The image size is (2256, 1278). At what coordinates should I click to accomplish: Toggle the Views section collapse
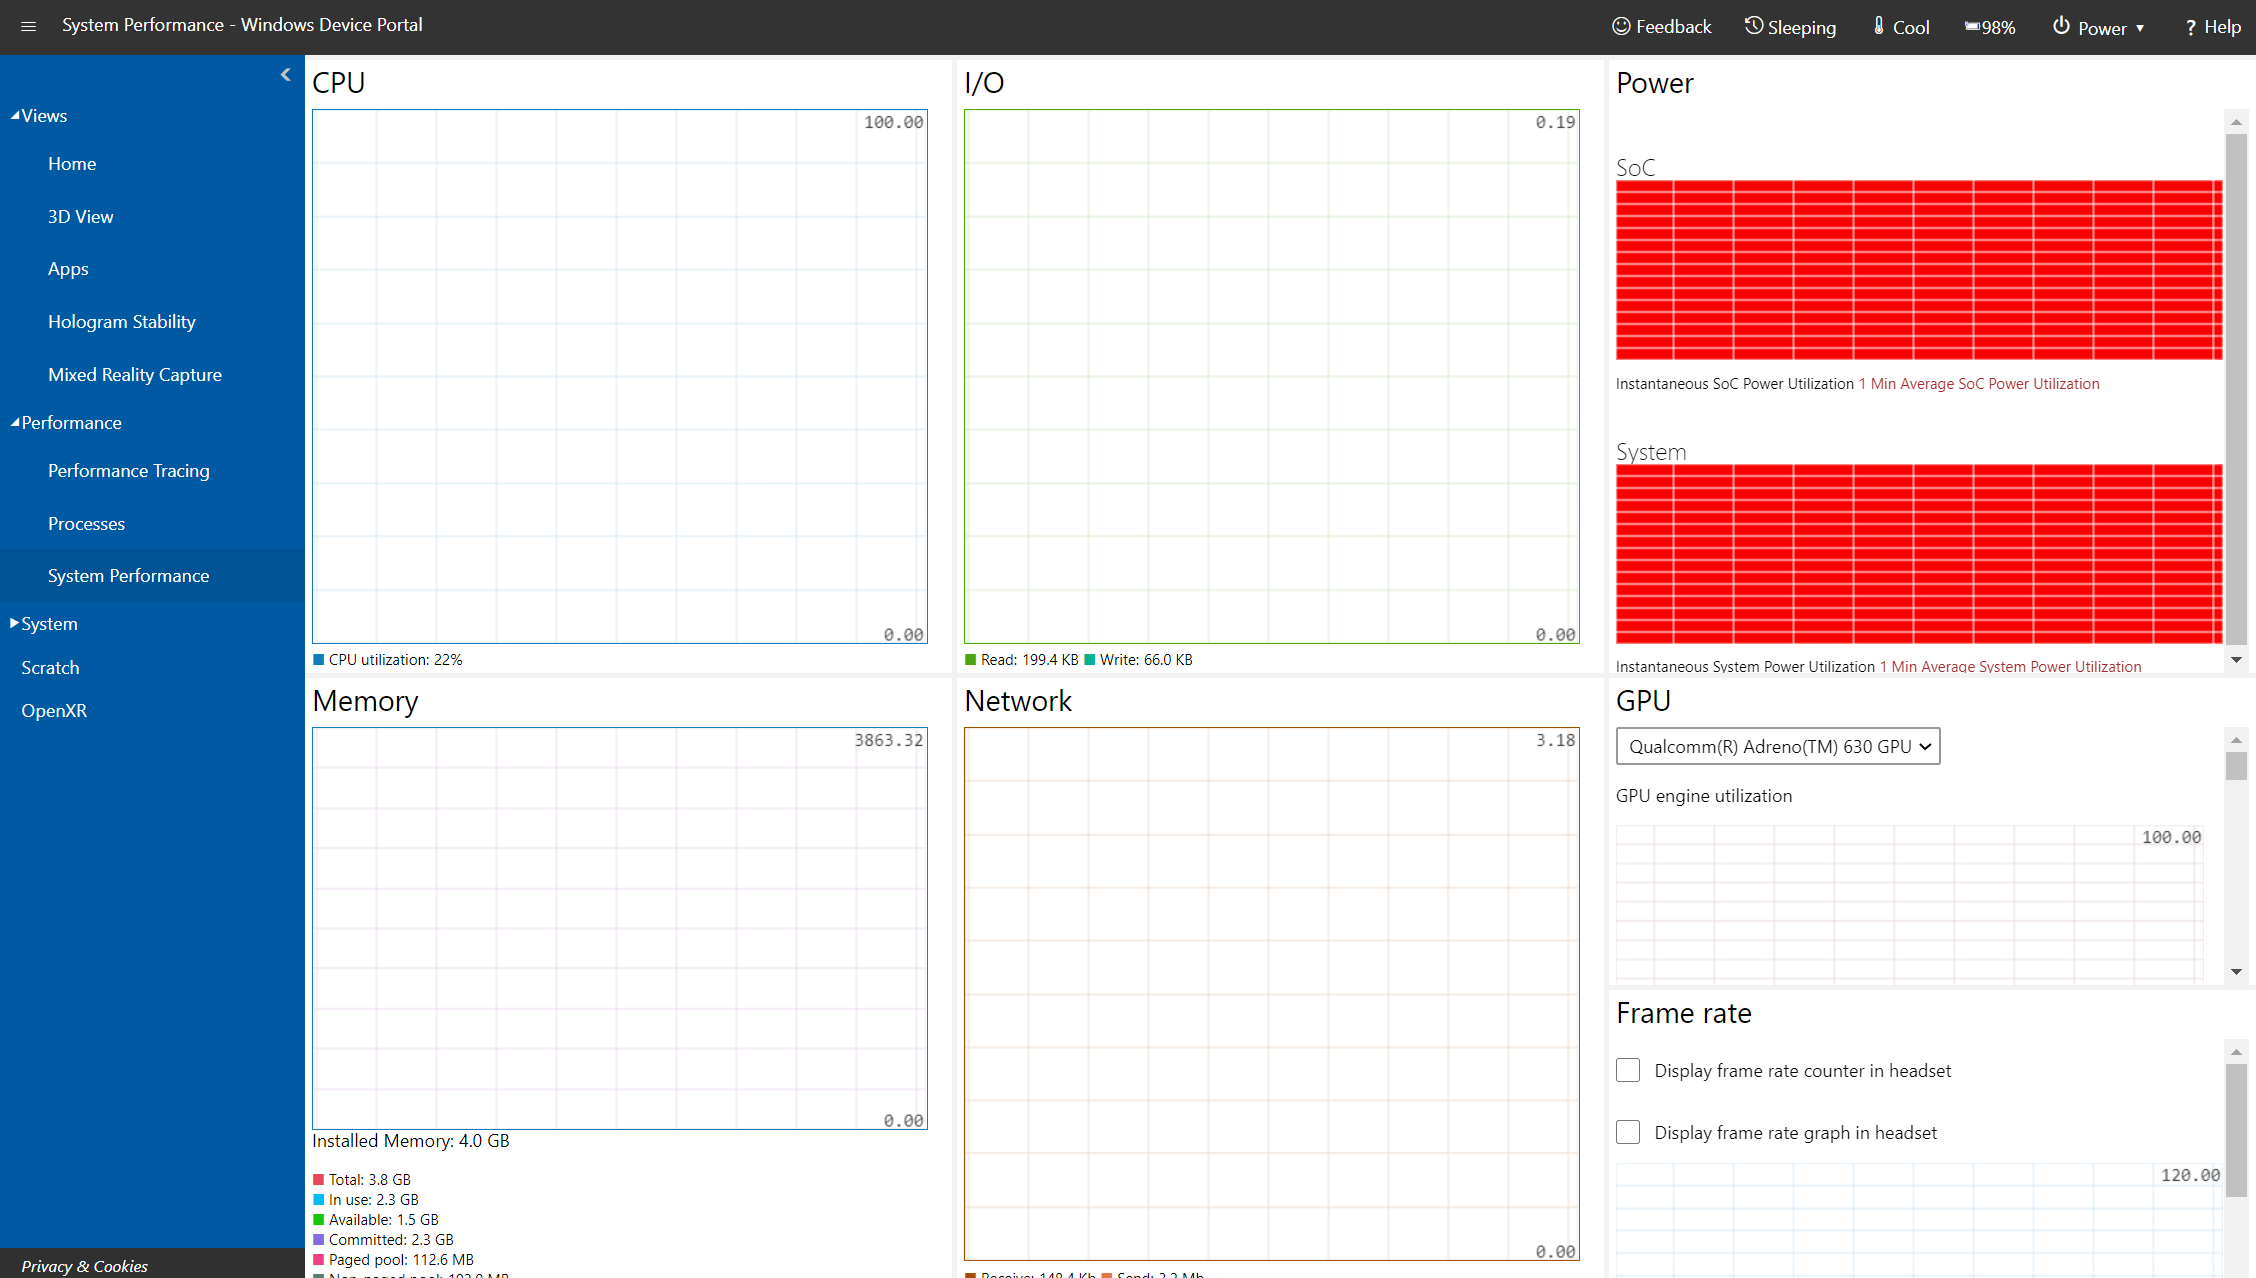[x=40, y=115]
